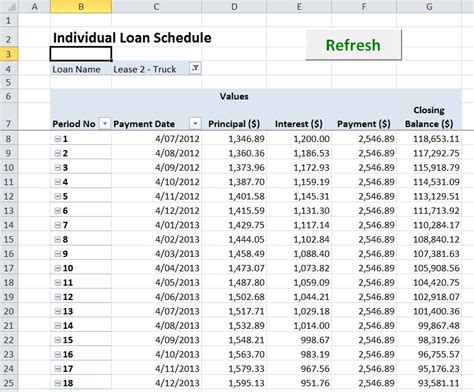Select closing balance 95,176.23
This screenshot has height=392, width=474.
click(429, 369)
